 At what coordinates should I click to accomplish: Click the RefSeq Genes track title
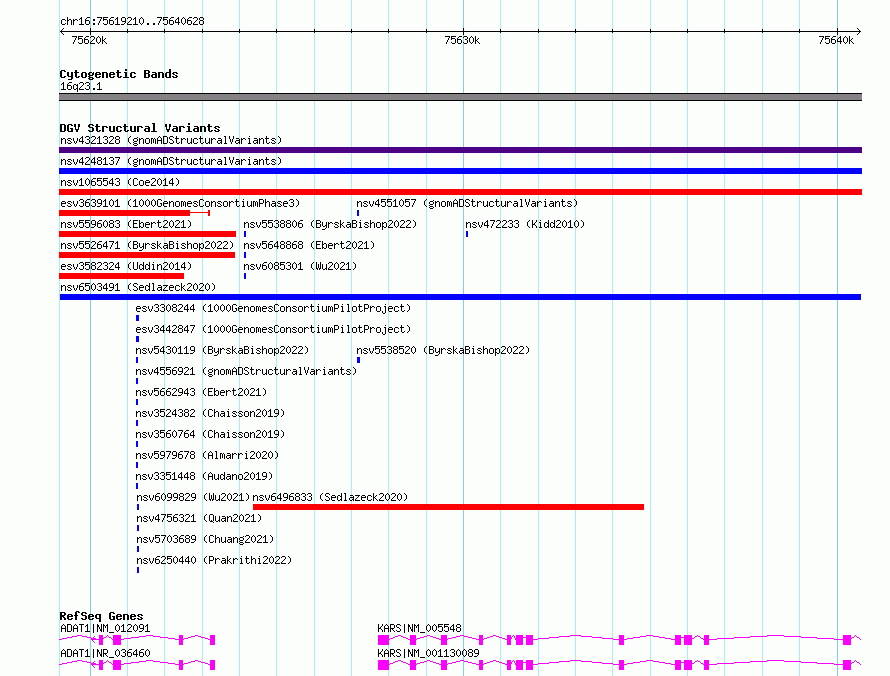coord(101,616)
